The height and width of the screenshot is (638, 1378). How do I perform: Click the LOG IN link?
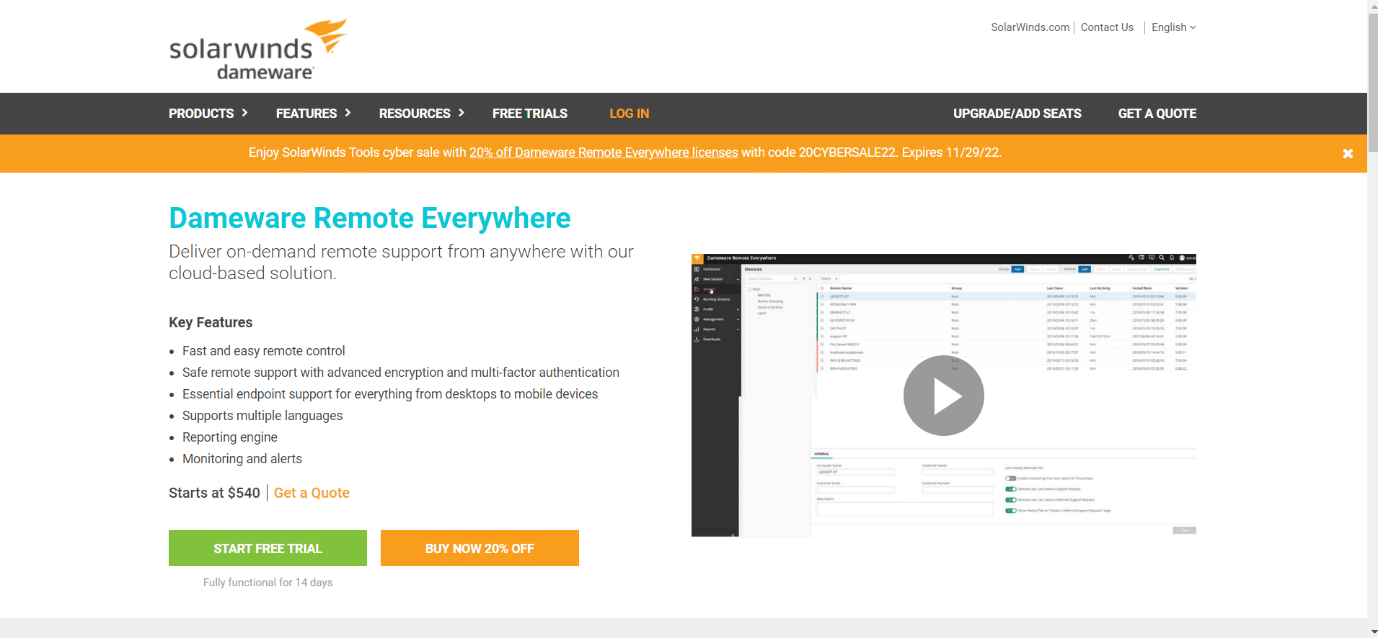click(x=629, y=113)
